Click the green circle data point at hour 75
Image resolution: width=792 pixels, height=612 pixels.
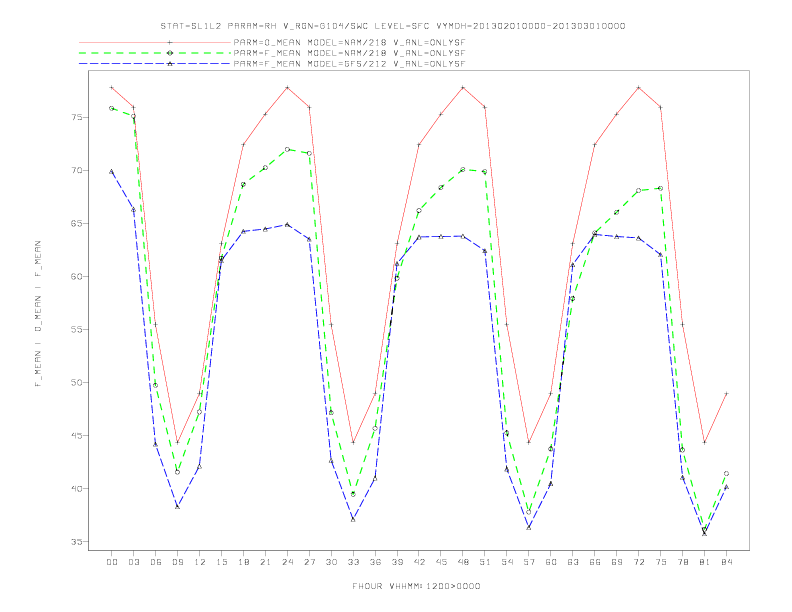[661, 188]
